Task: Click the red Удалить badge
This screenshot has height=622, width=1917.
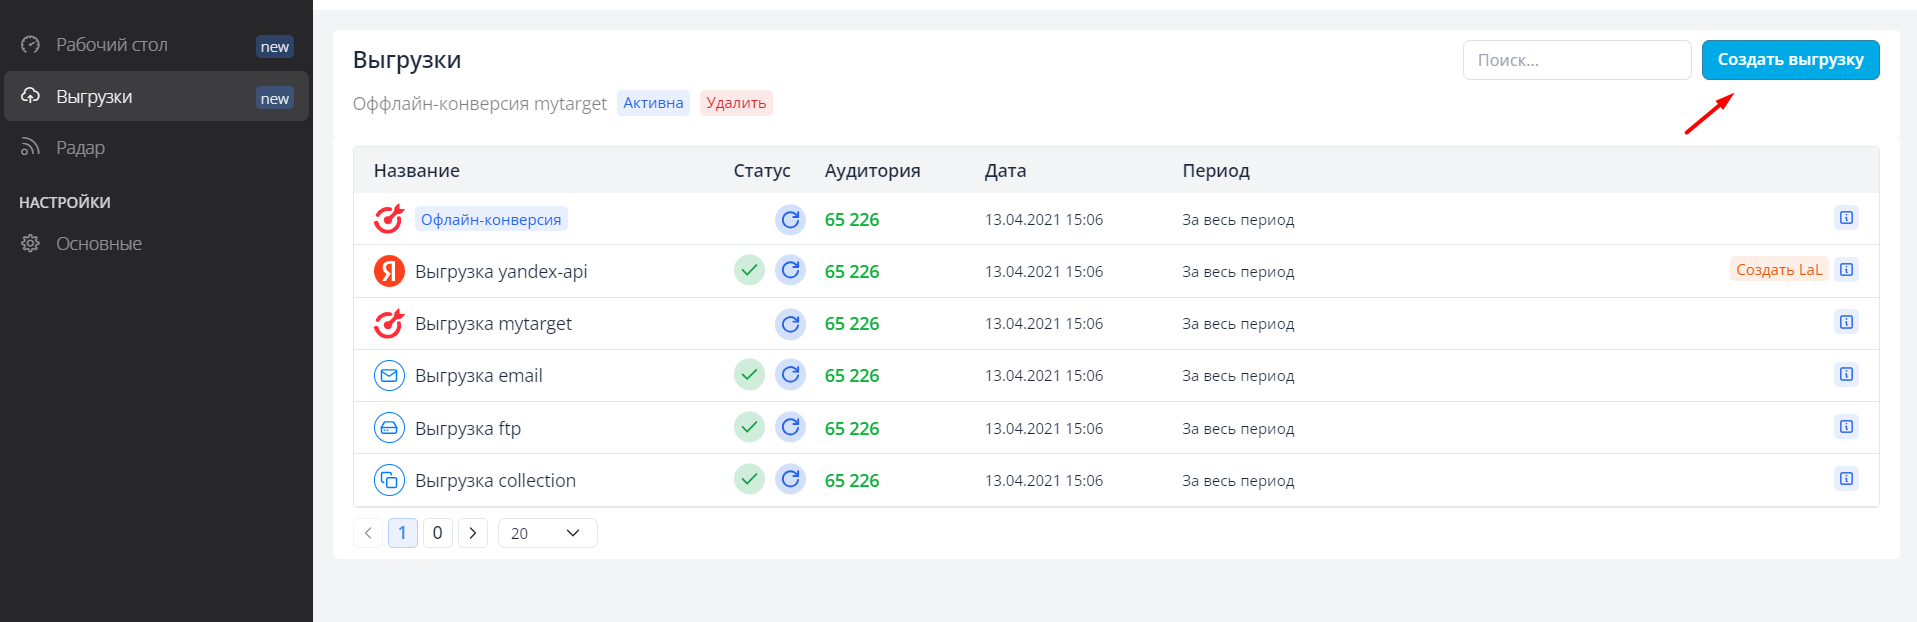Action: coord(736,103)
